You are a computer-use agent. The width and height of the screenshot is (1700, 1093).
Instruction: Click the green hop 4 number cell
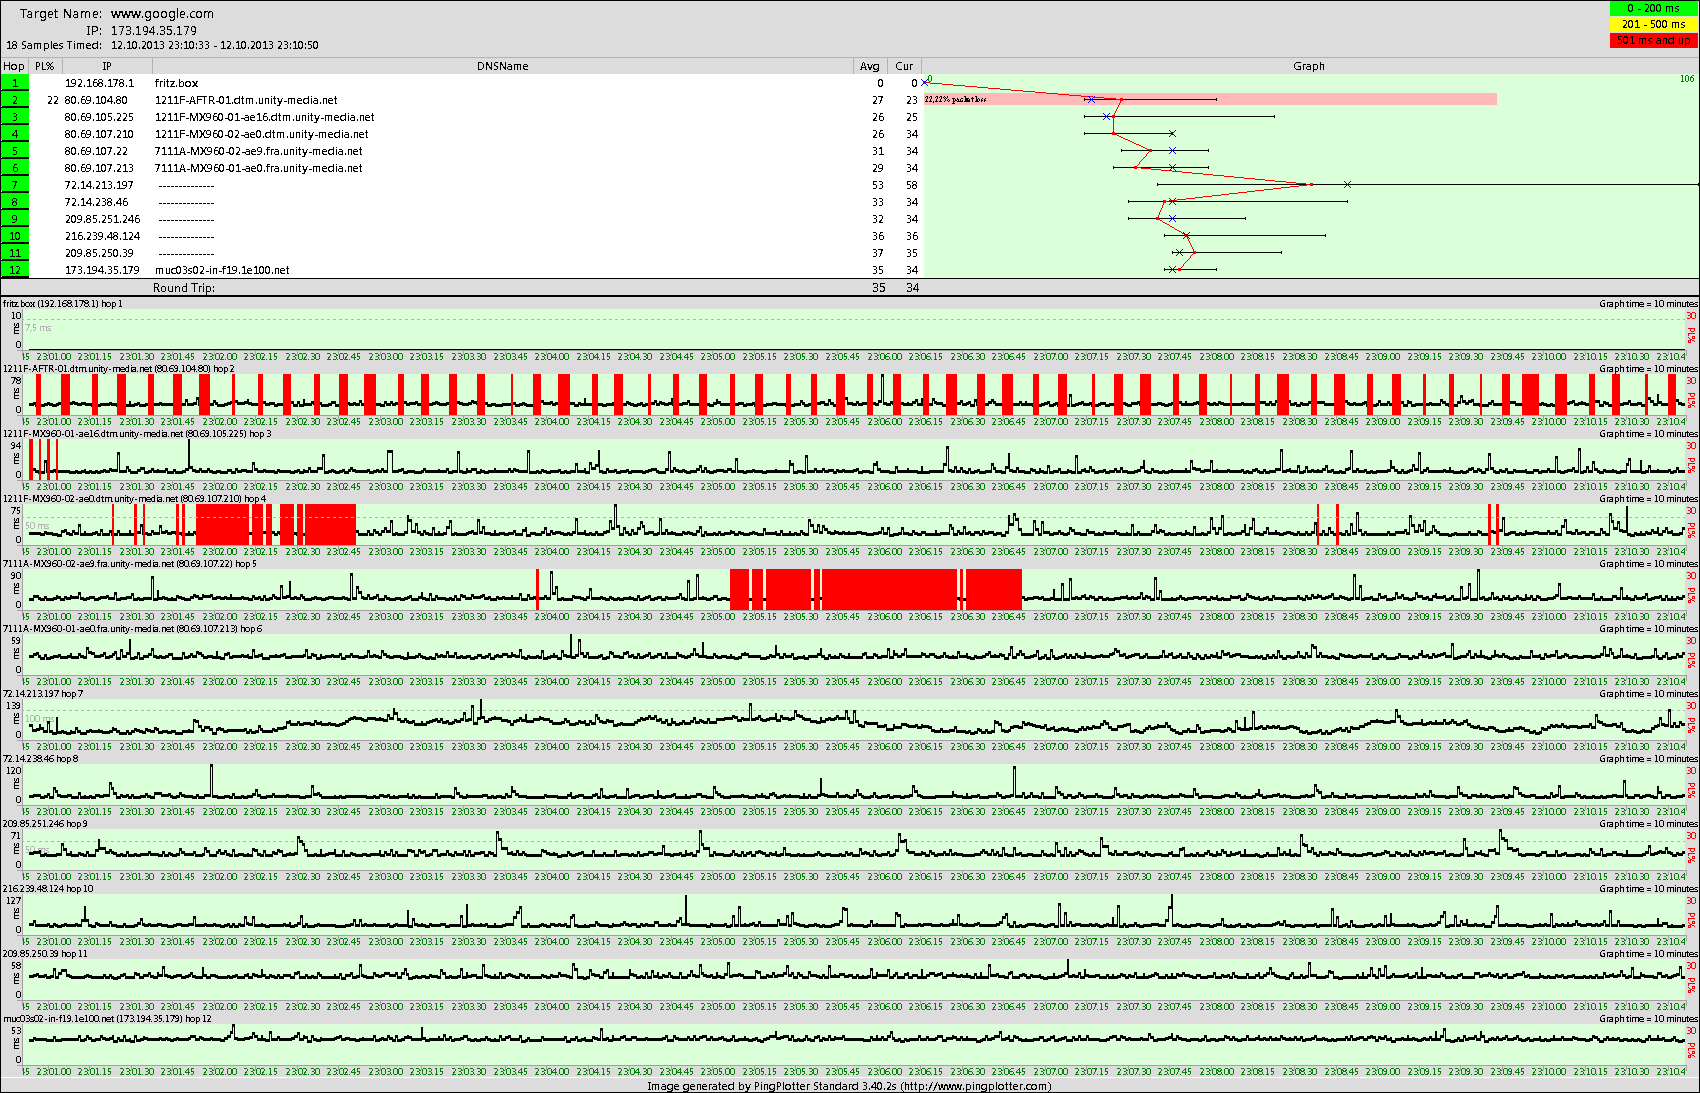point(15,134)
